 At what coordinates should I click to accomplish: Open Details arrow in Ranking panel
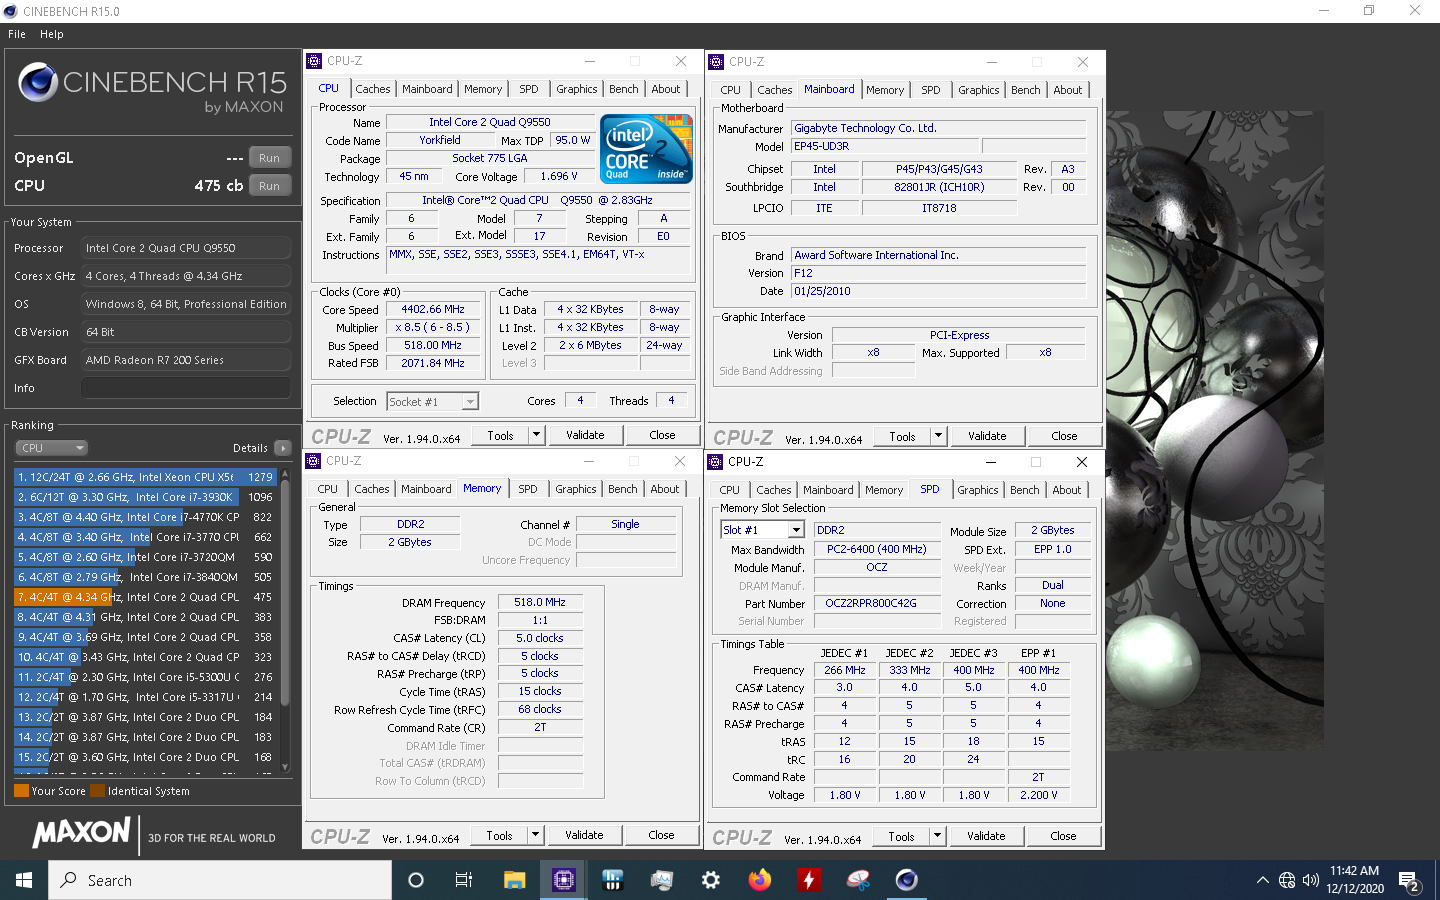283,448
